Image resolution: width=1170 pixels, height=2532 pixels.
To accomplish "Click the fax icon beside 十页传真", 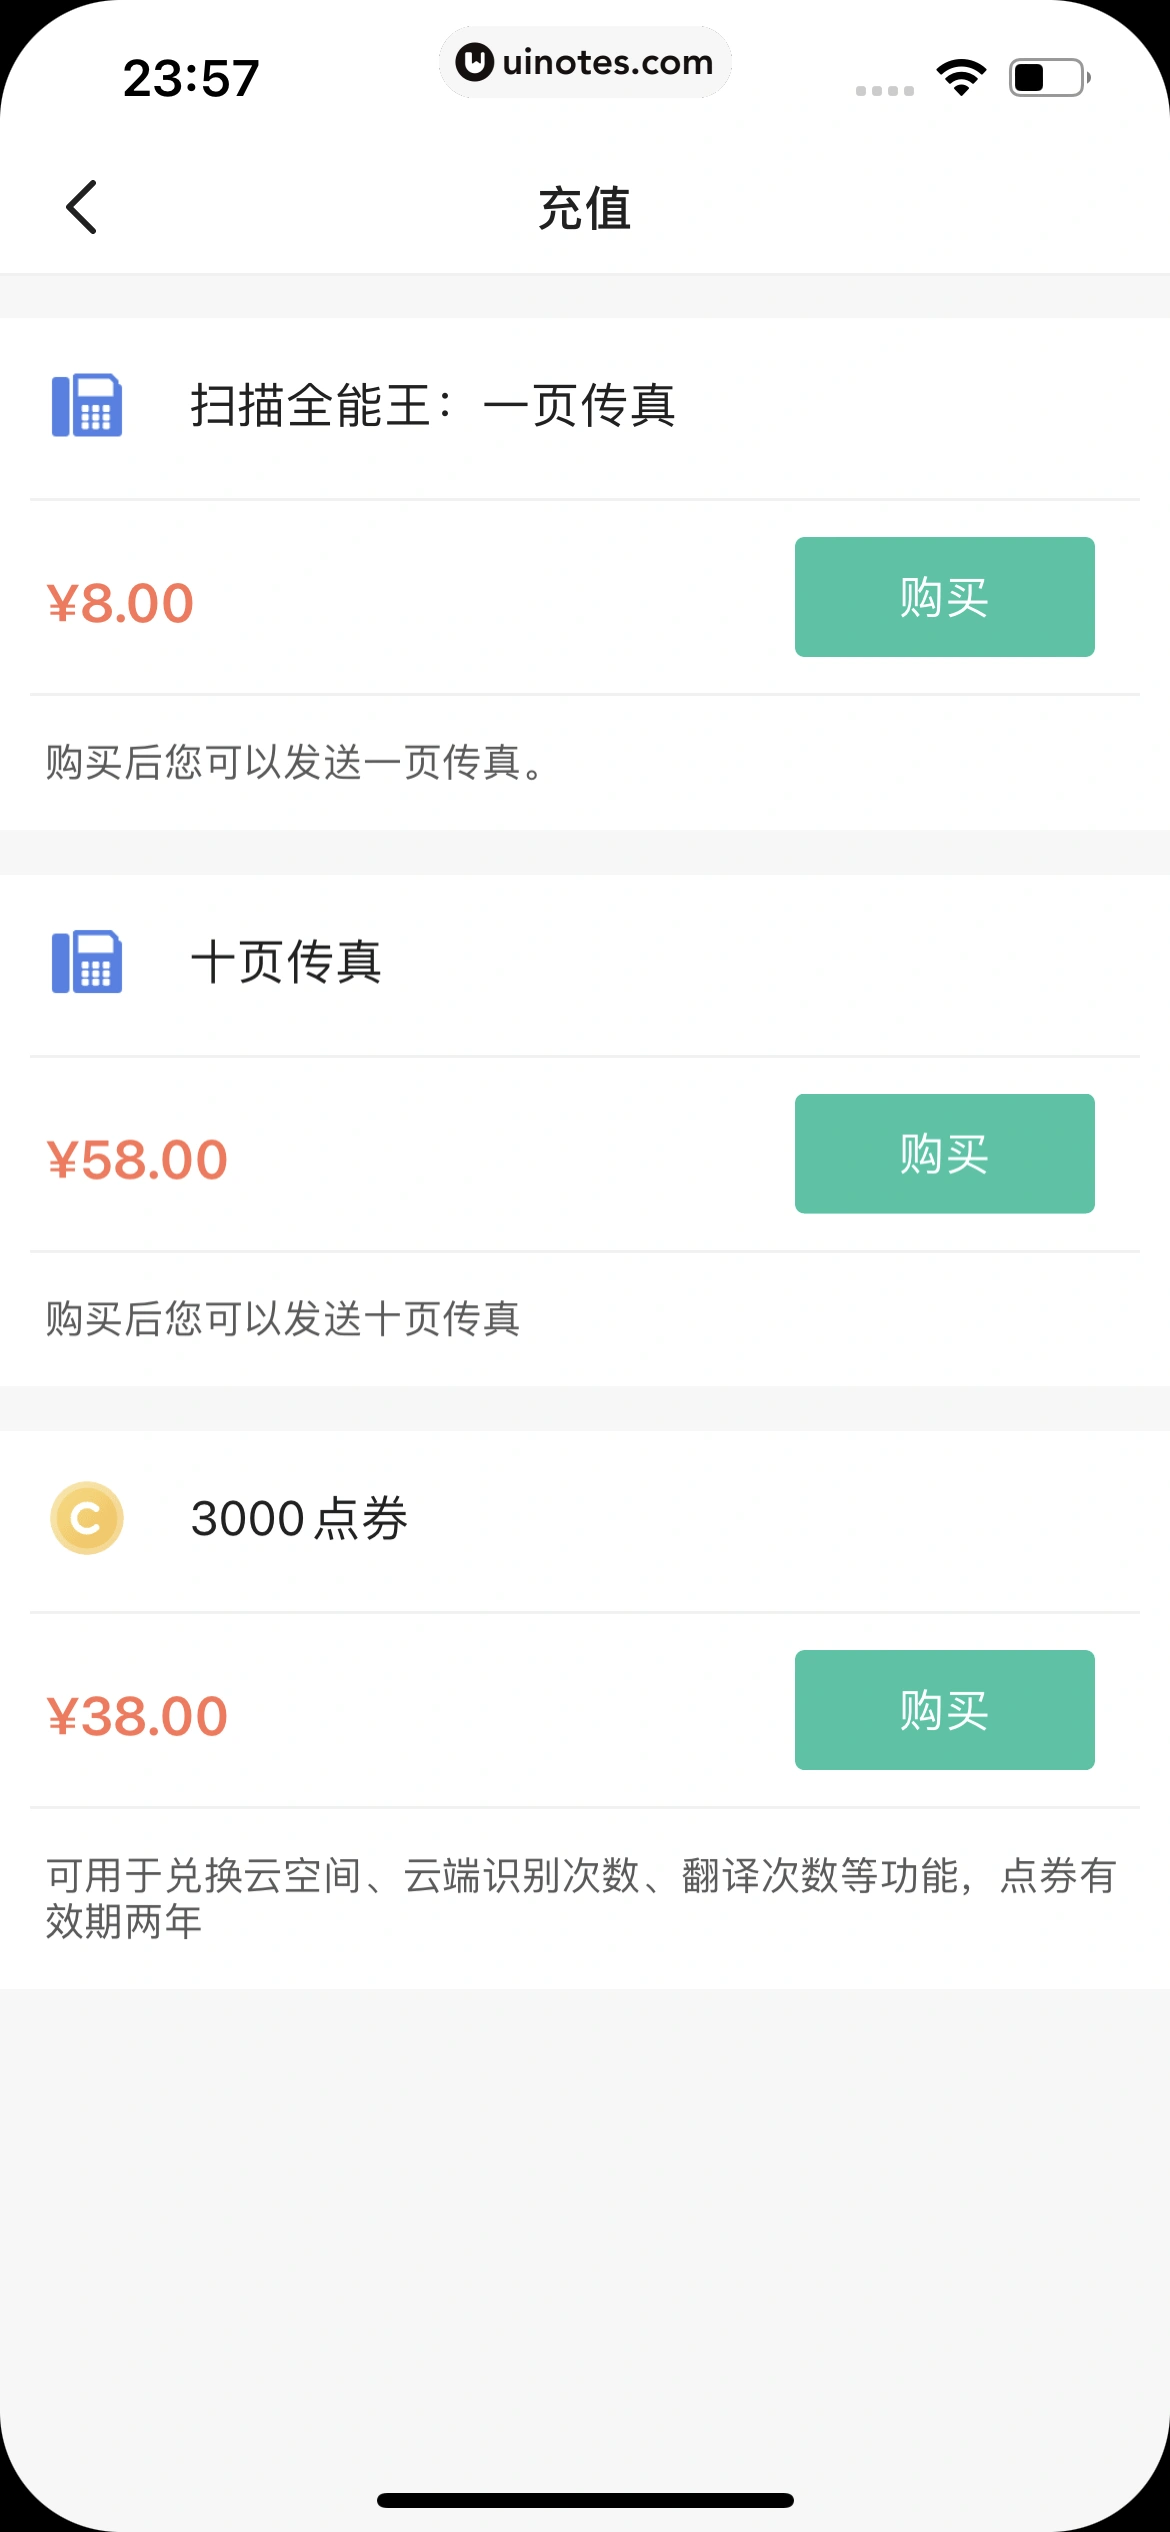I will pos(87,962).
